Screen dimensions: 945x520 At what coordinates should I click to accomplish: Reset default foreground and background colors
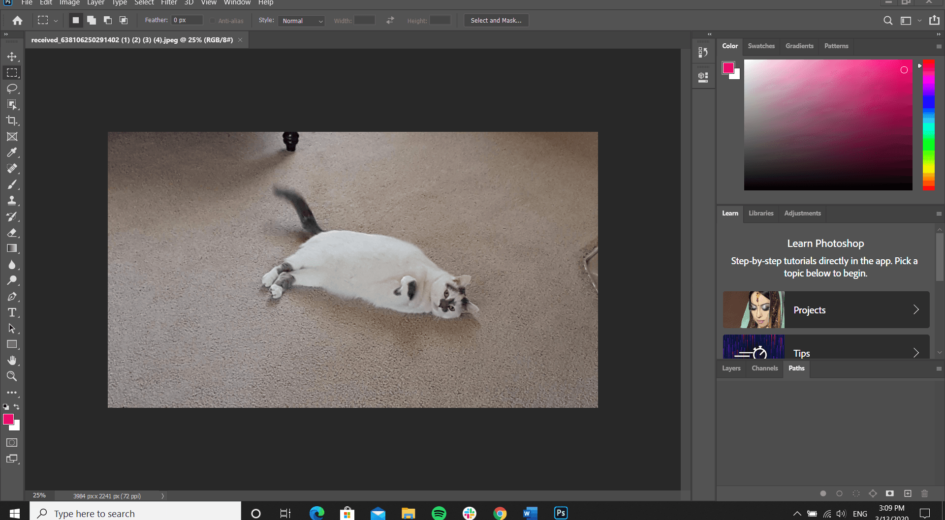6,407
